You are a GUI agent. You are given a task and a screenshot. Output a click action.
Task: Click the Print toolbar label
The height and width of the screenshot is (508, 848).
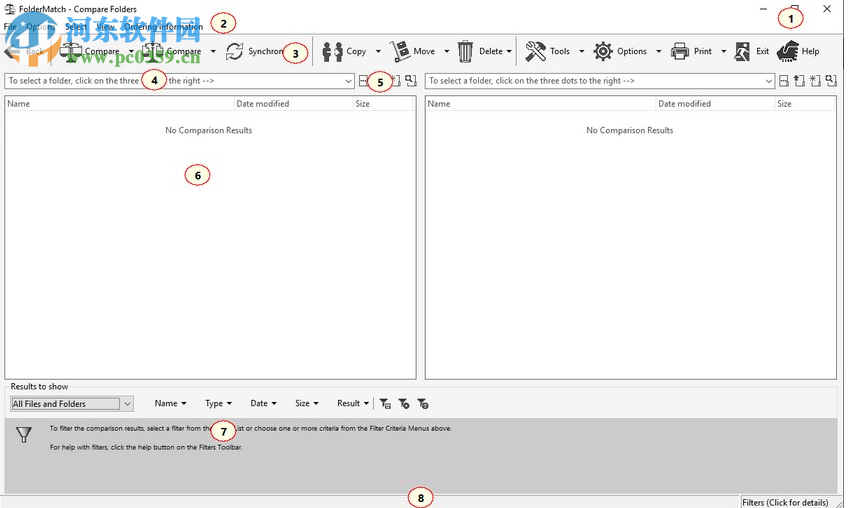pos(703,51)
